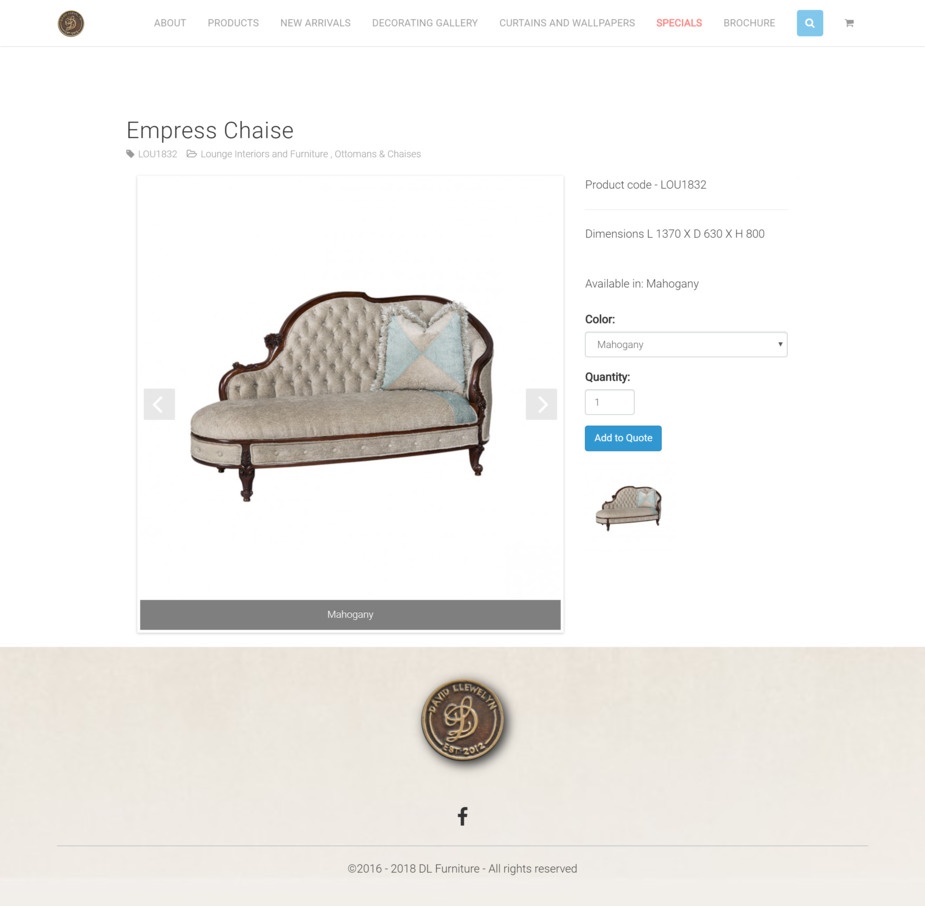This screenshot has width=925, height=906.
Task: Go to NEW ARRIVALS menu item
Action: coord(315,23)
